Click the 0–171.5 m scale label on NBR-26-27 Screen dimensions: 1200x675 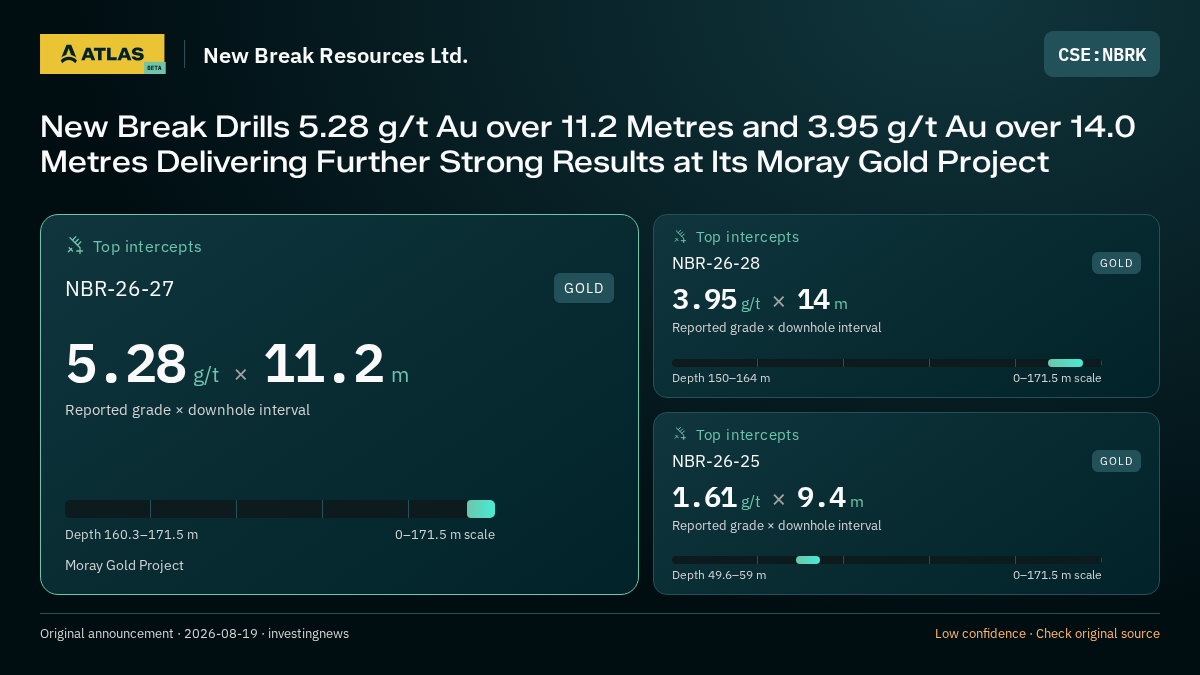pyautogui.click(x=445, y=535)
